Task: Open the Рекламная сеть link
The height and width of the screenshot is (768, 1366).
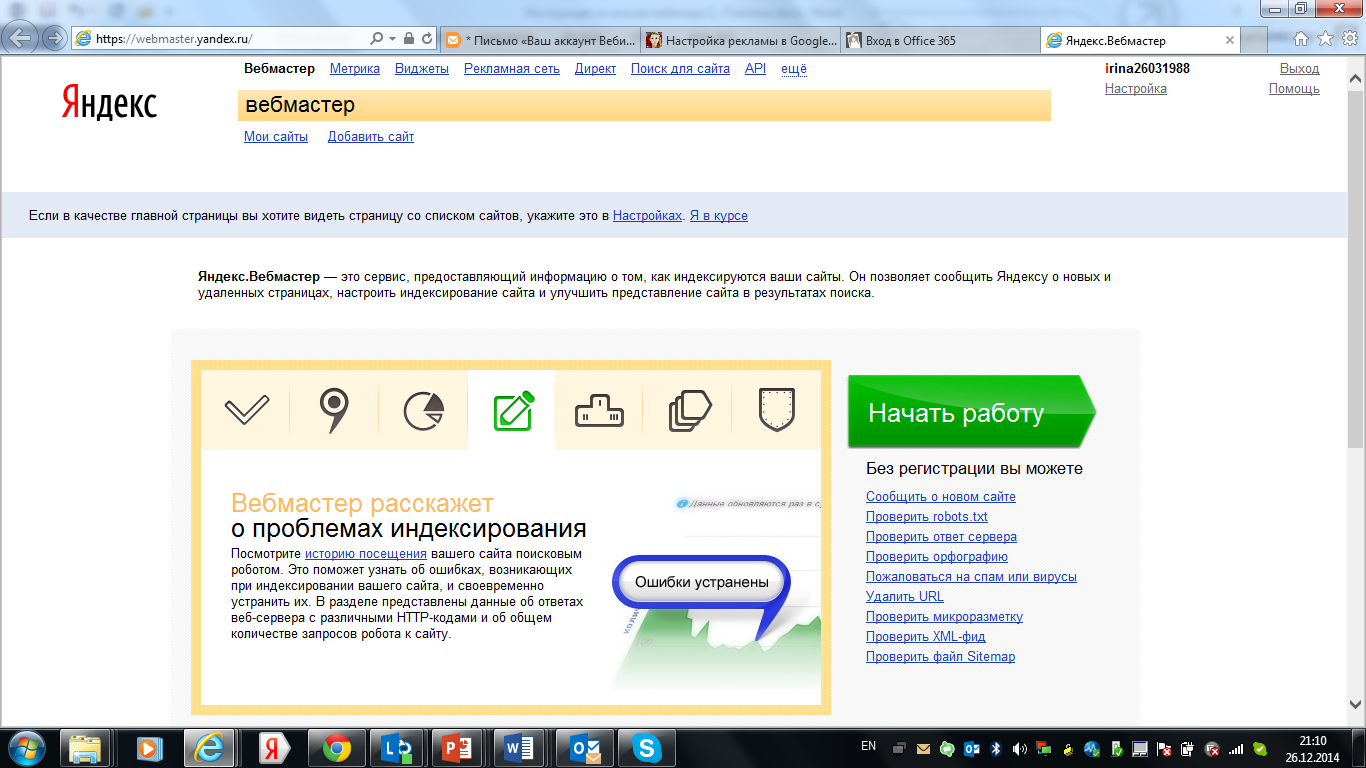Action: pos(512,69)
